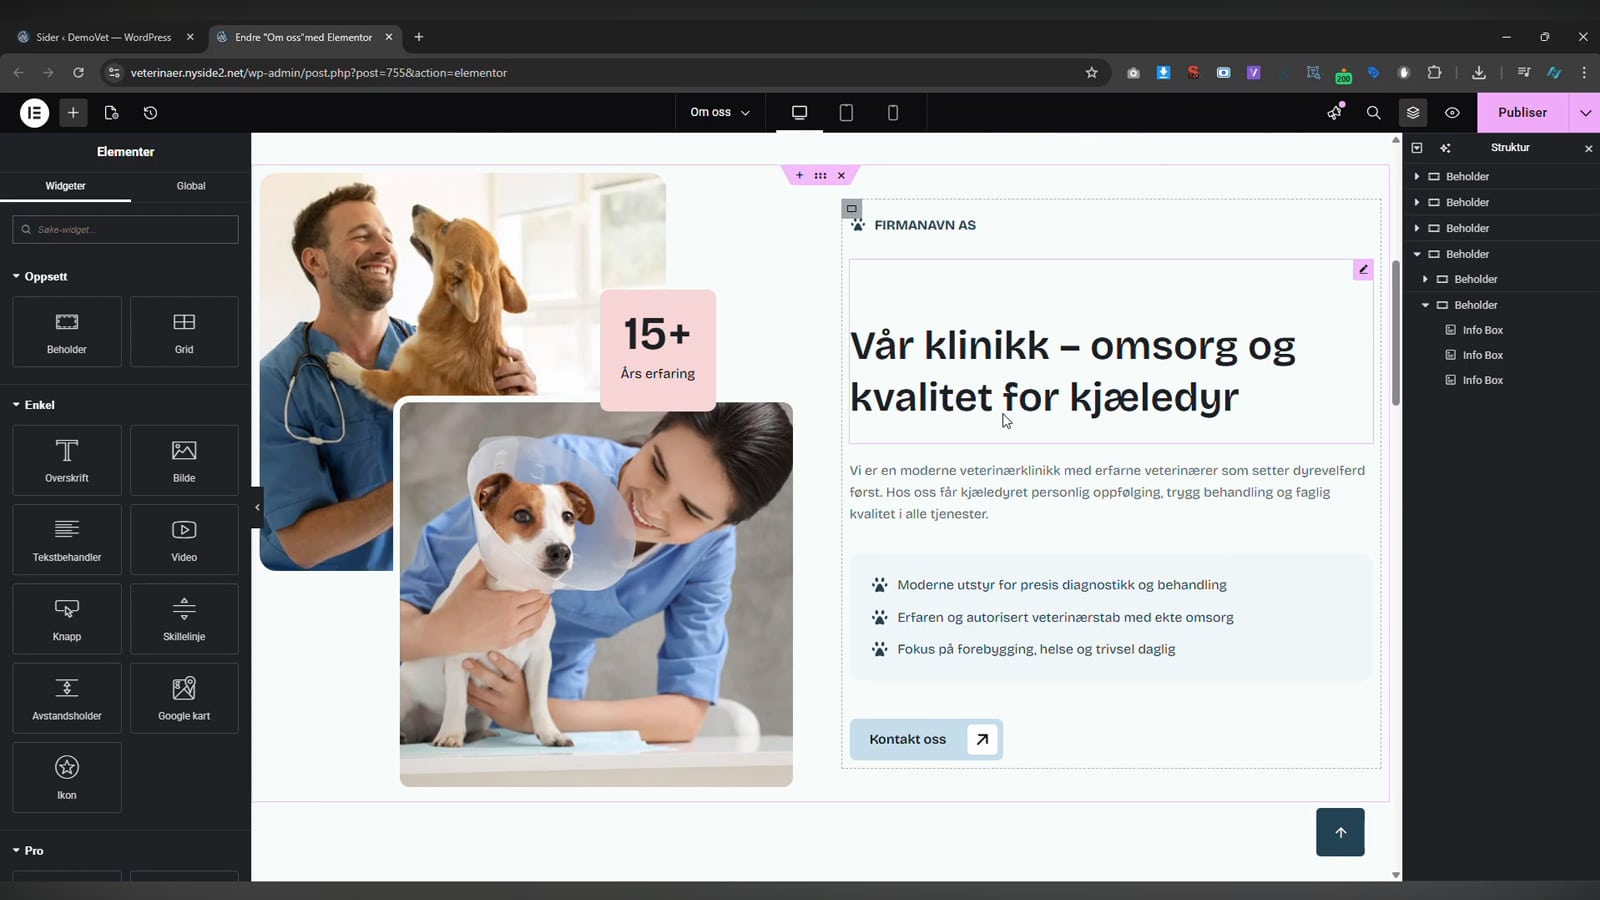
Task: Expand the first Beholder in Struktur
Action: pos(1417,176)
